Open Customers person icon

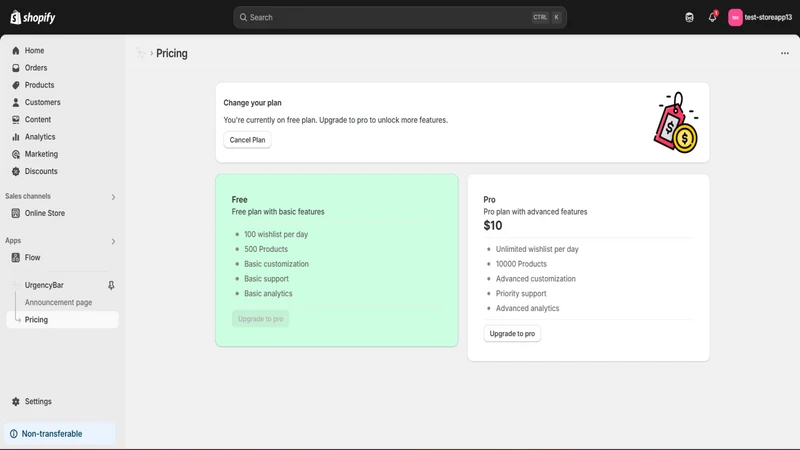pos(16,103)
